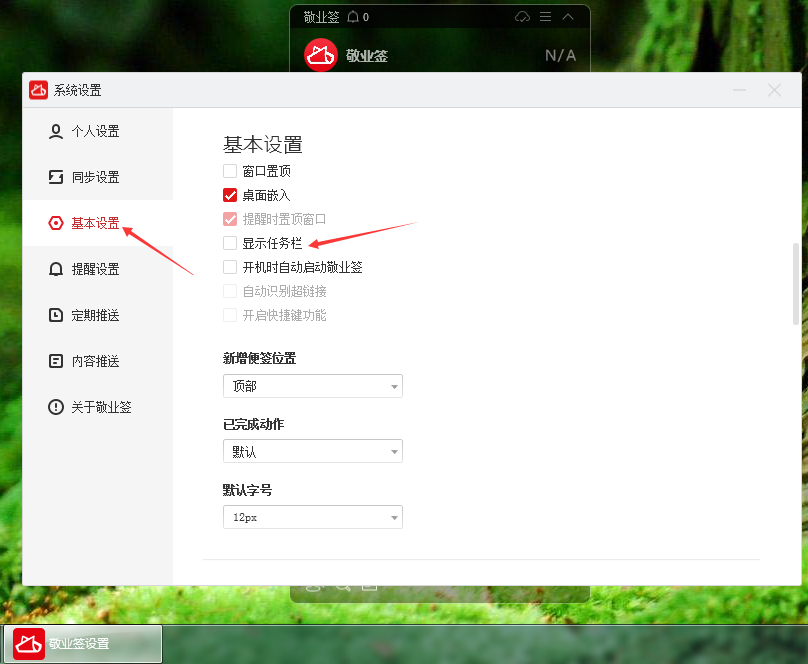Click the bell icon beside 提醒设置
808x664 pixels.
coord(56,269)
